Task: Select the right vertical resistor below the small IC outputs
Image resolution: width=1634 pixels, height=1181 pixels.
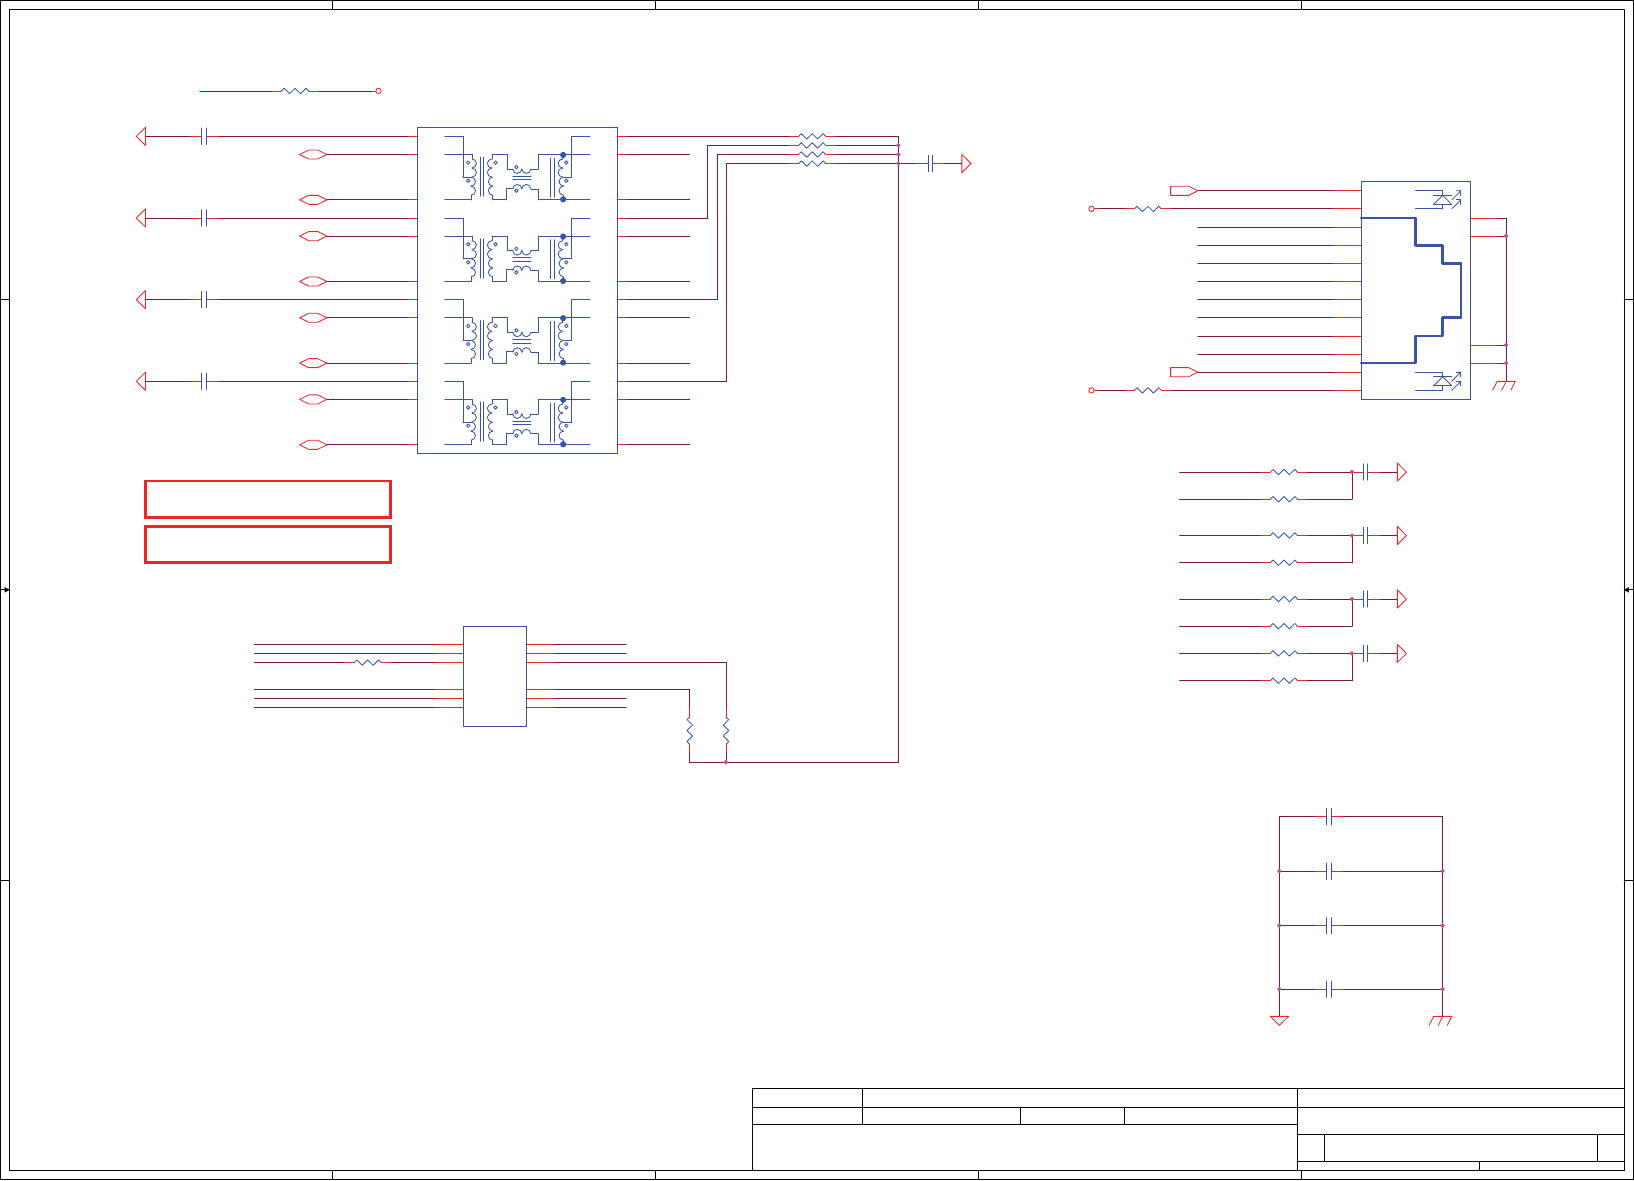Action: click(x=726, y=730)
